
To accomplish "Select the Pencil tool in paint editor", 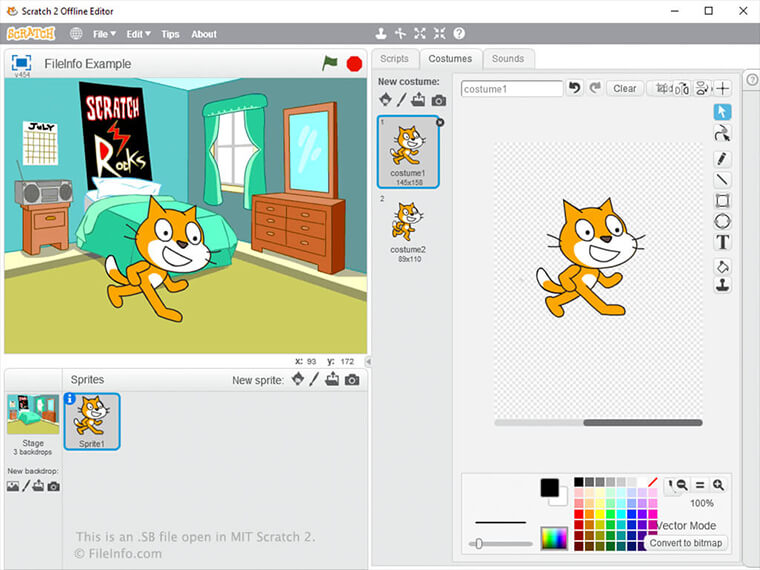I will (x=722, y=159).
